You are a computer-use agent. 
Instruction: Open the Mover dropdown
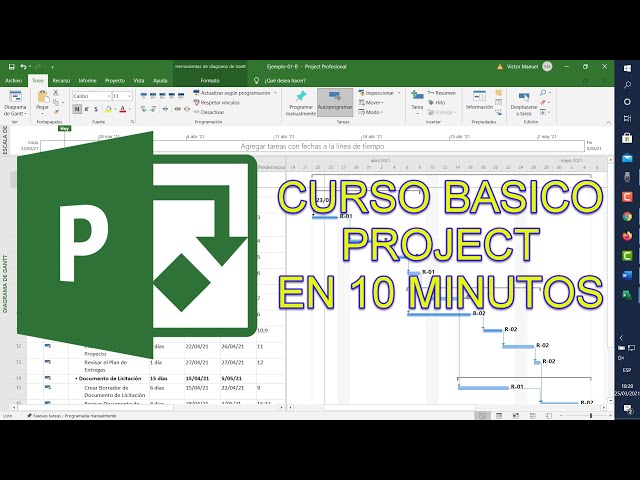[x=371, y=102]
